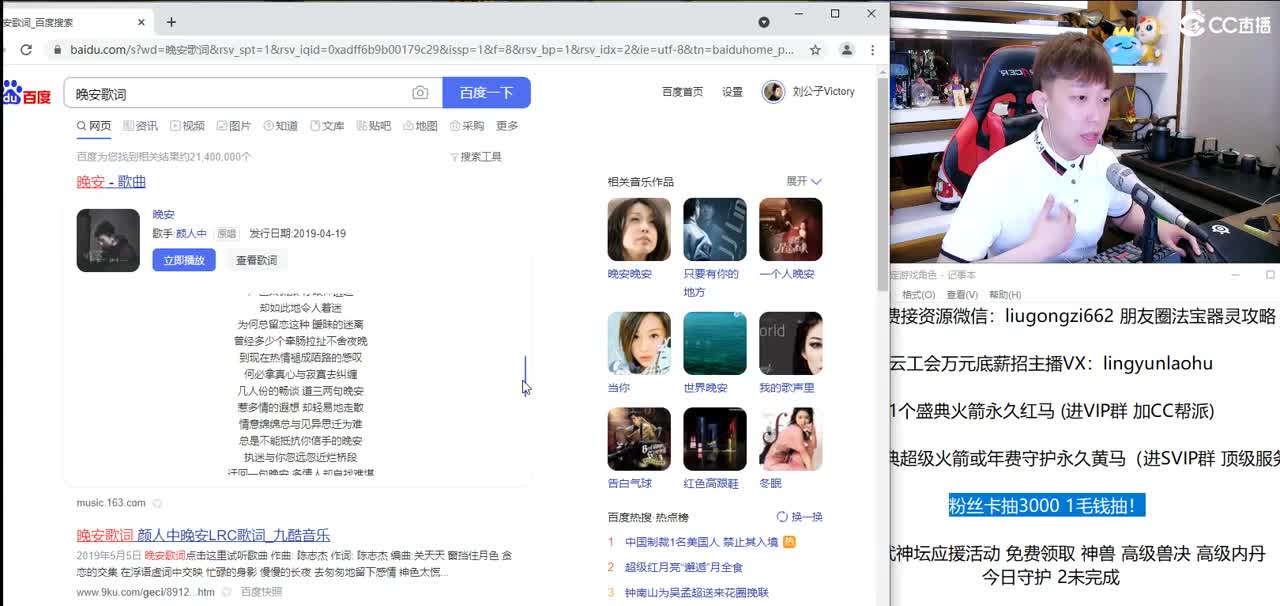The image size is (1280, 606).
Task: Reload the page with refresh icon
Action: 26,49
